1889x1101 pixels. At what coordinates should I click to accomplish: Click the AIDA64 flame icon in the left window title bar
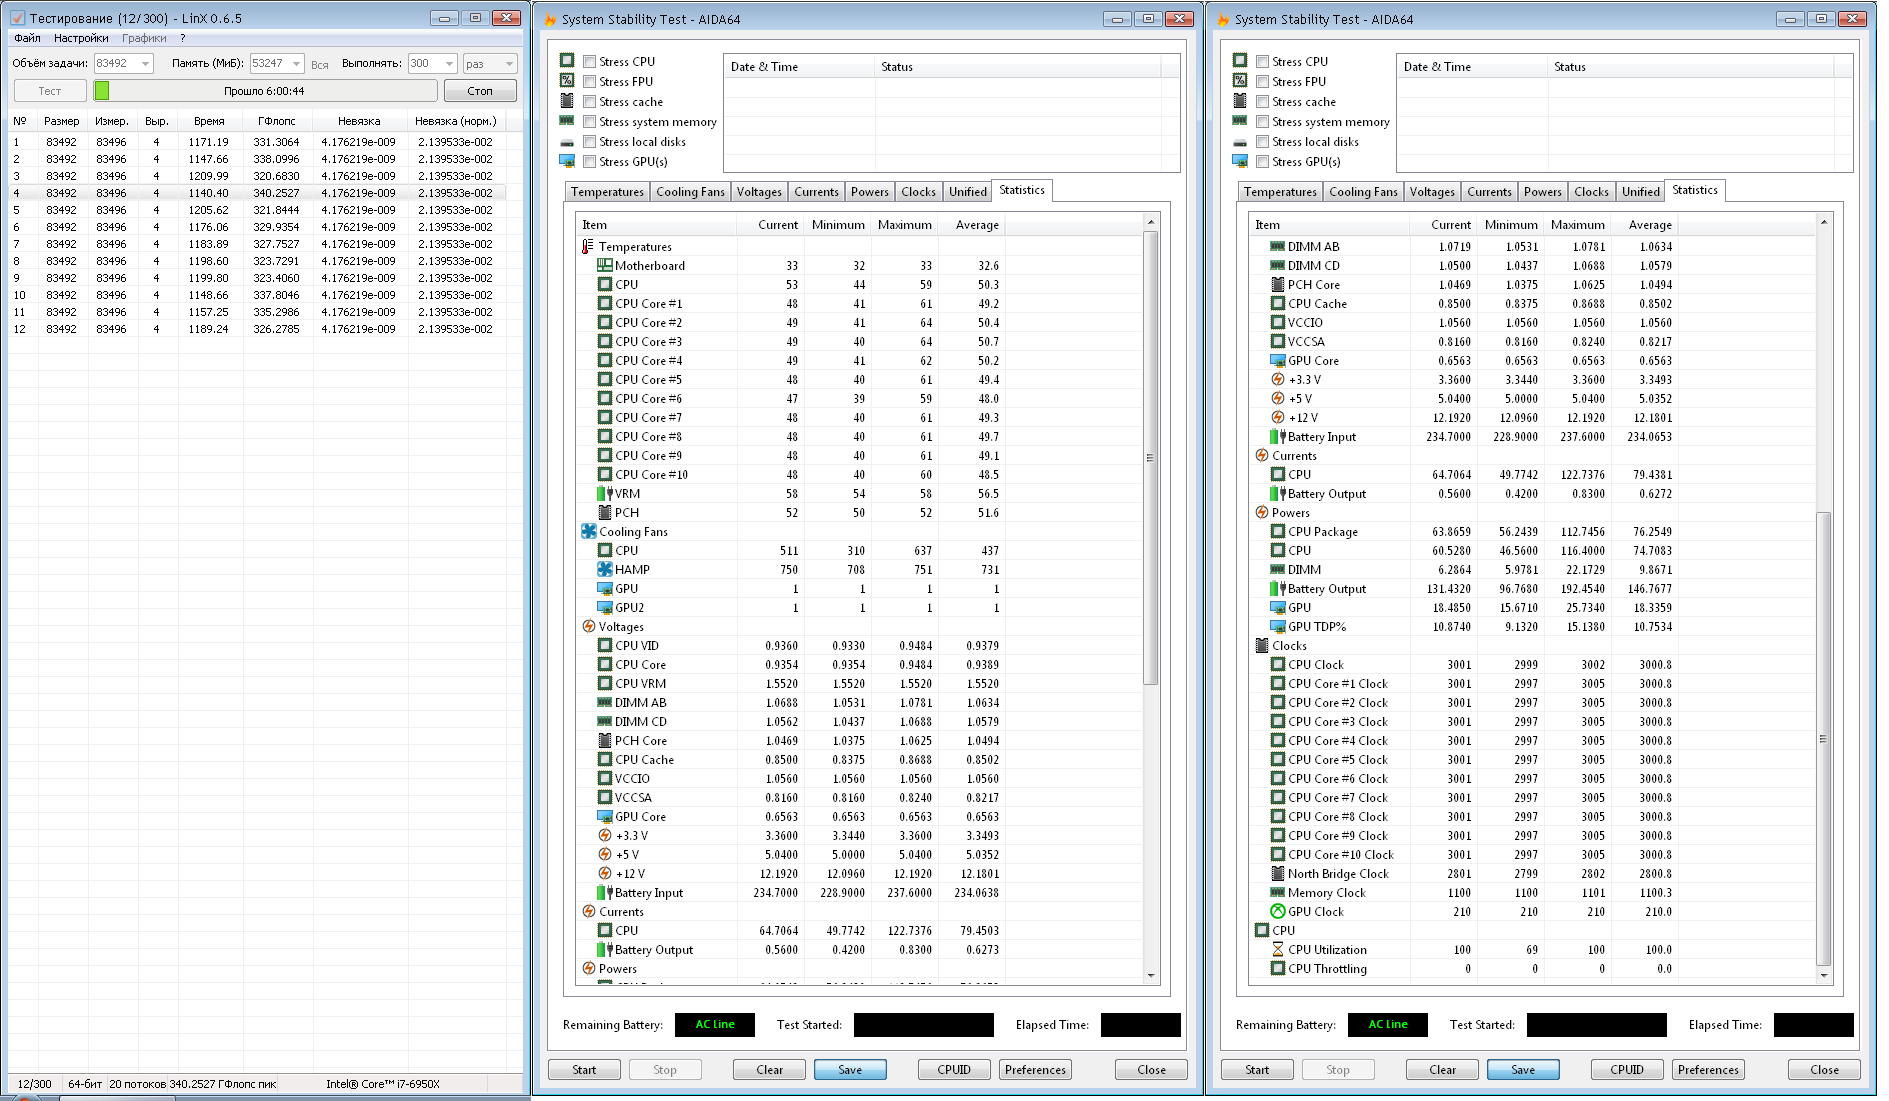point(550,19)
